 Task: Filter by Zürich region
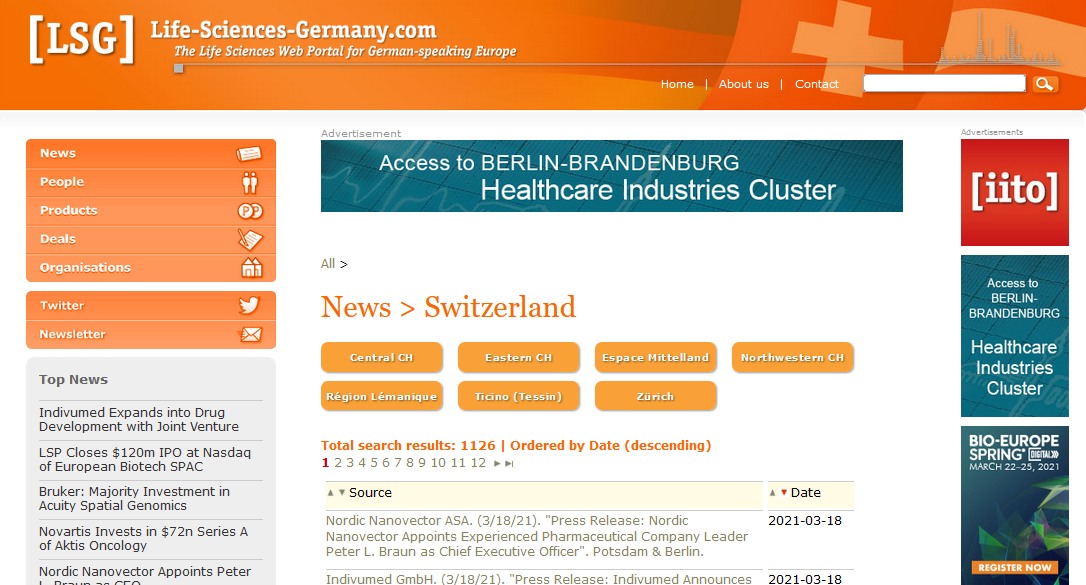click(655, 396)
